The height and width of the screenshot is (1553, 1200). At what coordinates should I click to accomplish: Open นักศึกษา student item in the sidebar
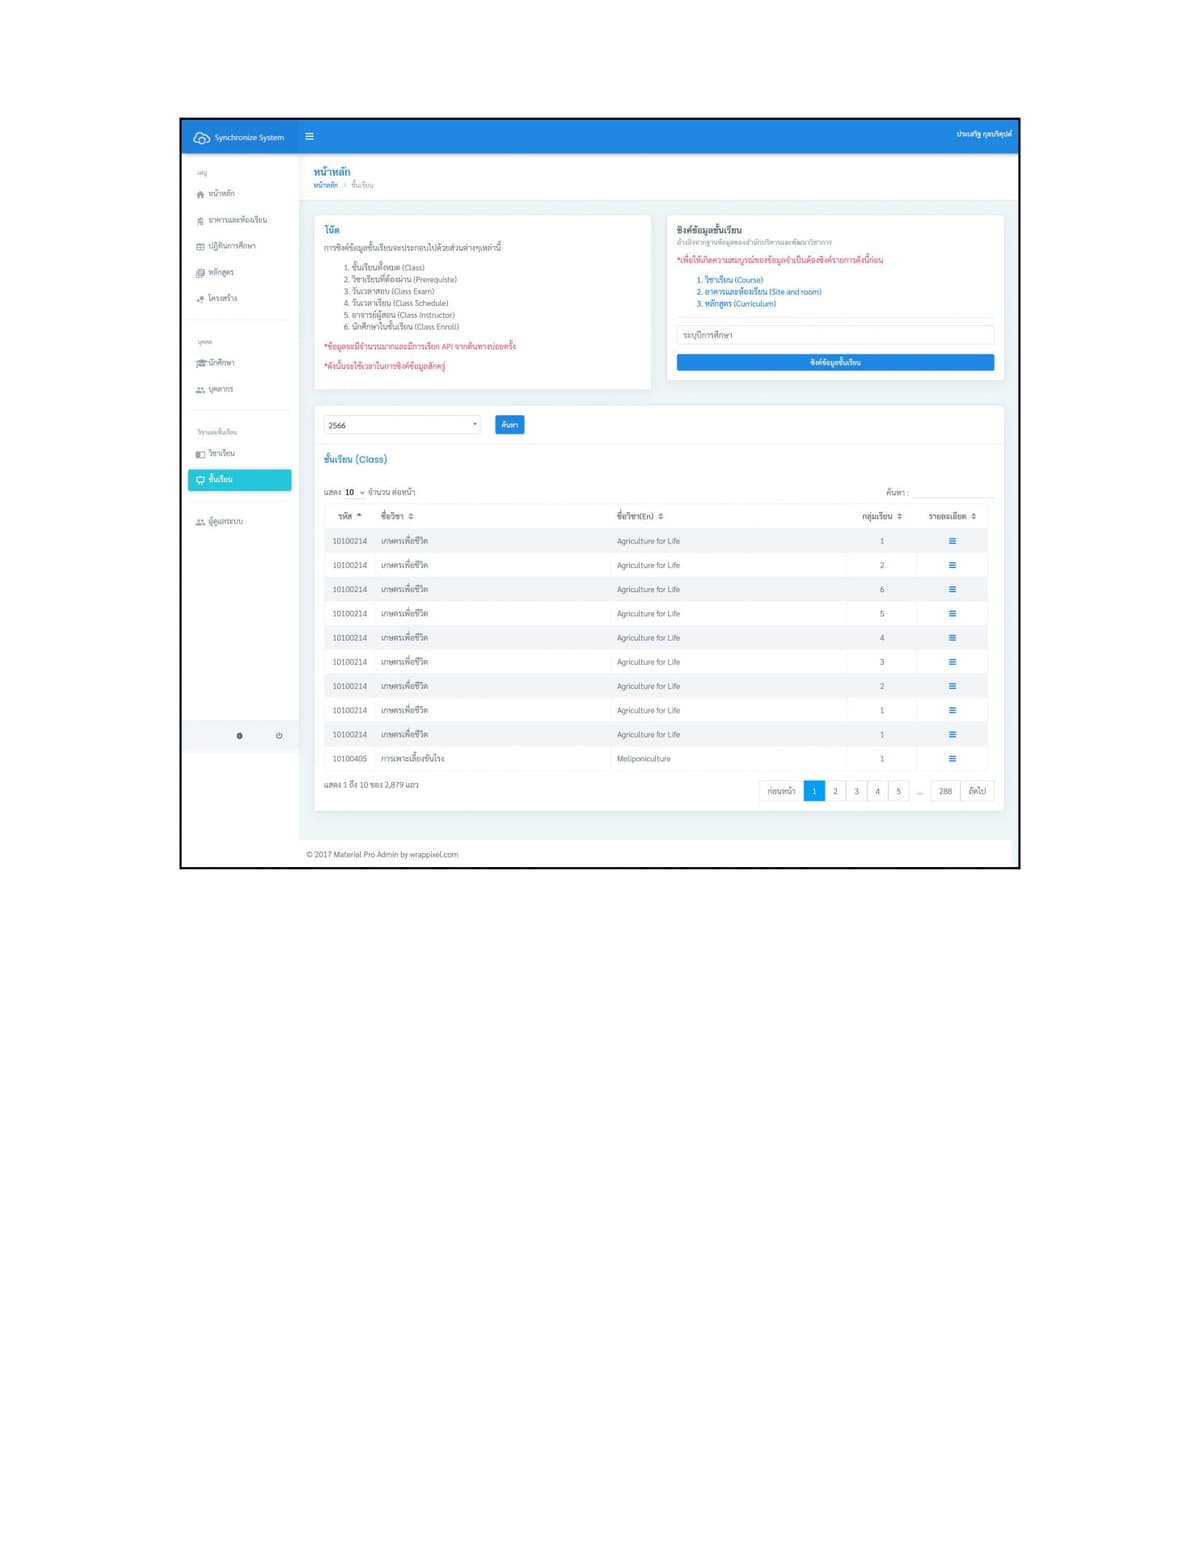(x=215, y=363)
